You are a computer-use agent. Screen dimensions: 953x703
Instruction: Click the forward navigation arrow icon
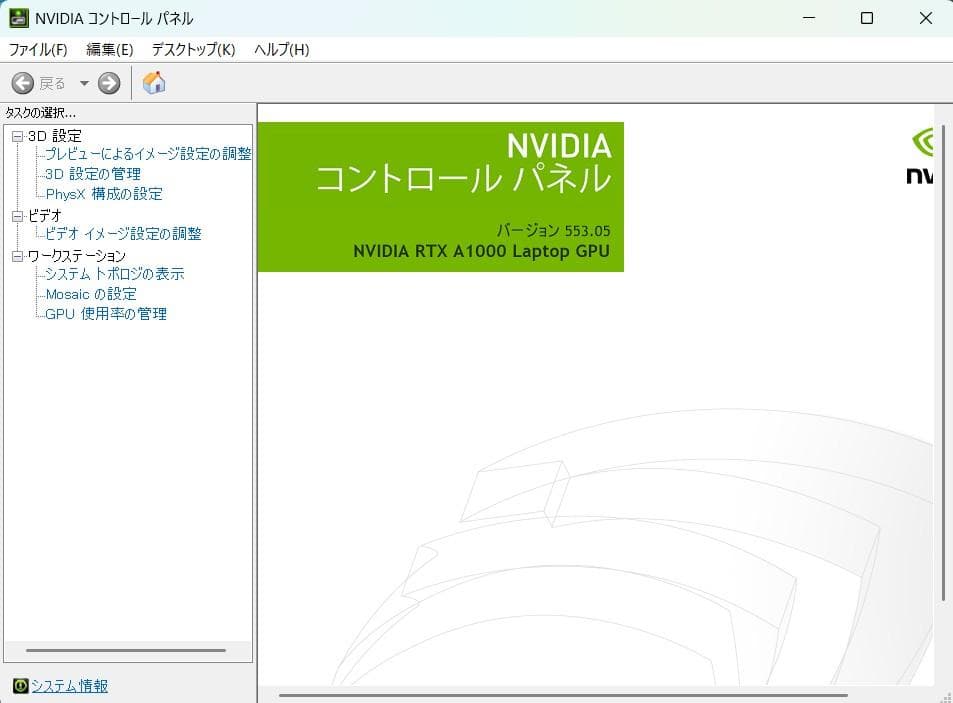pos(108,83)
